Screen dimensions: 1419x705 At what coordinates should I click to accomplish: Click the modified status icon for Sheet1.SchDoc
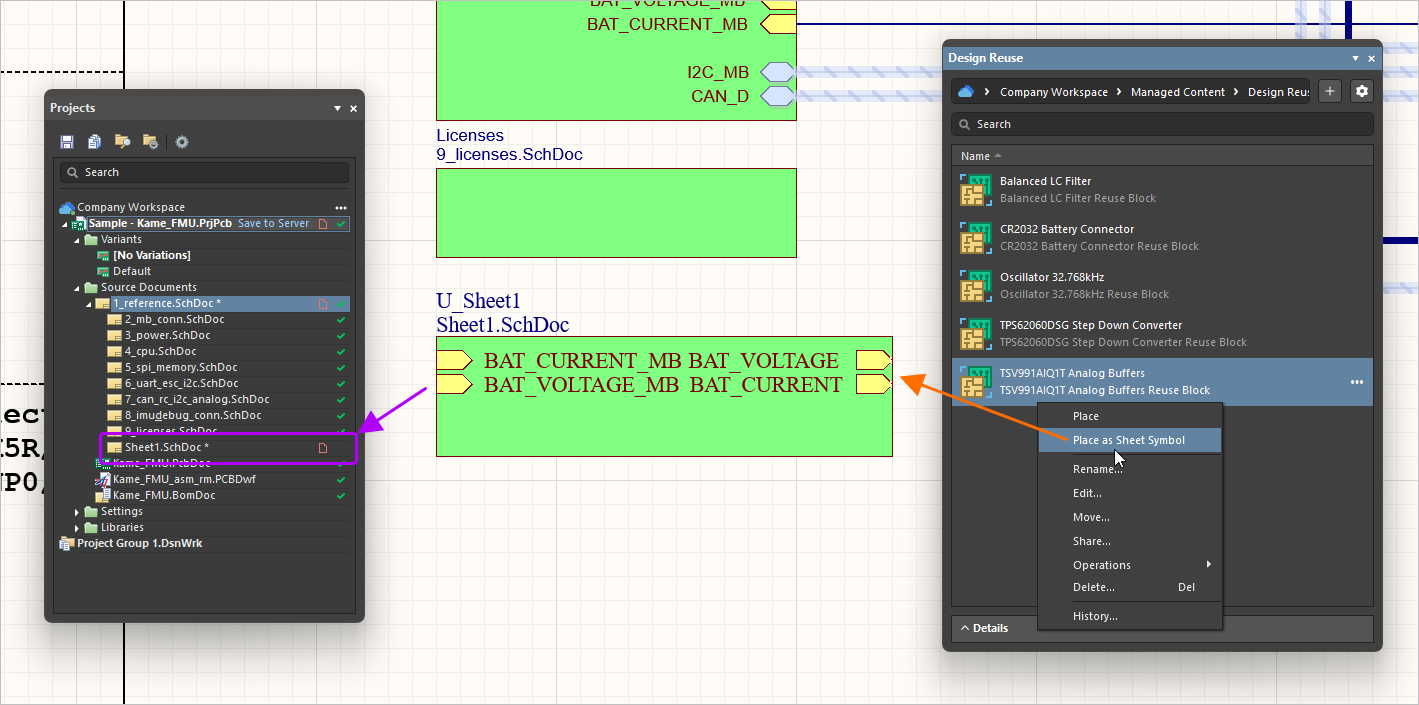pos(323,448)
